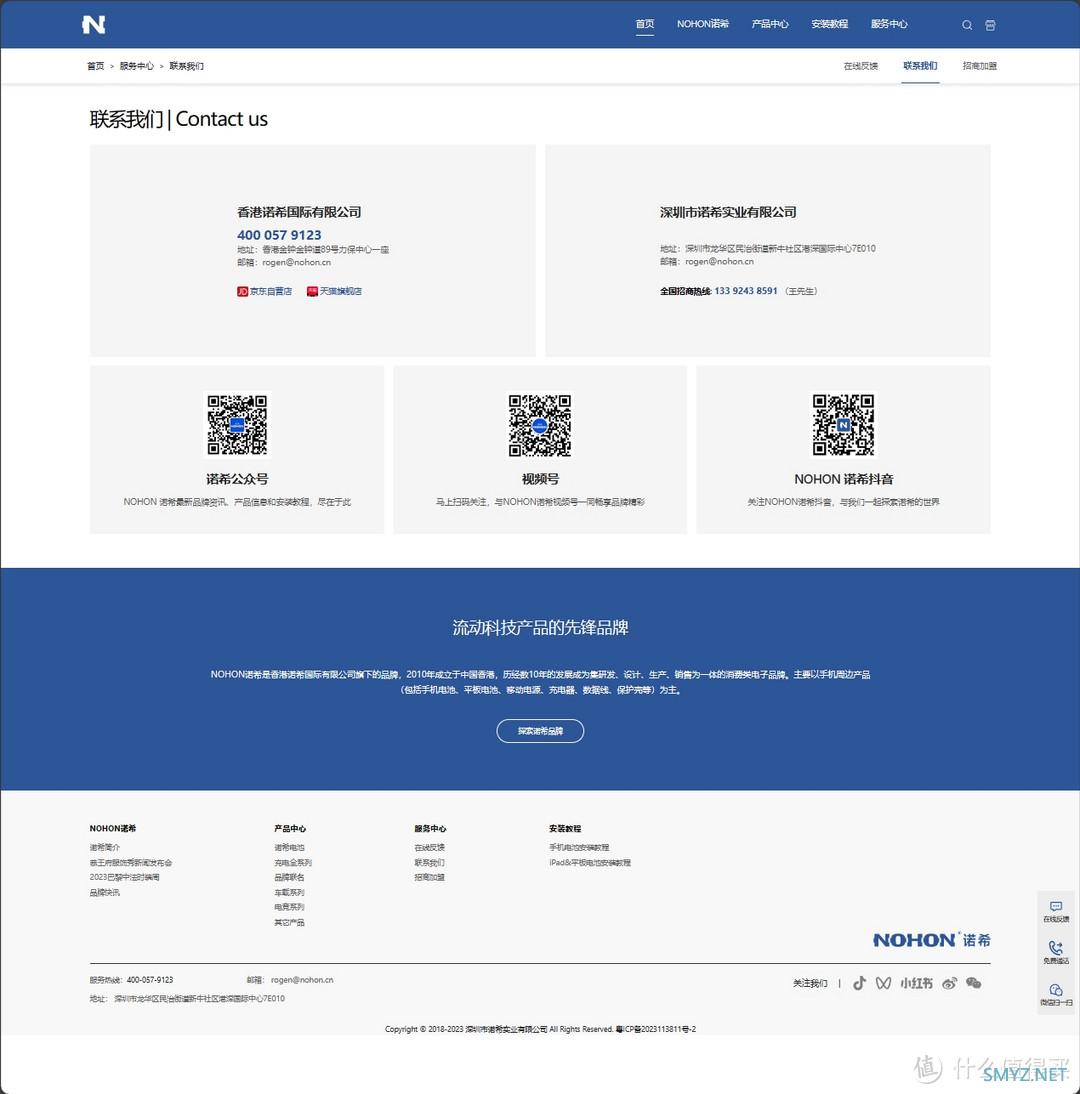Open 手机电池安装教程 footer link
The width and height of the screenshot is (1080, 1094).
[579, 847]
